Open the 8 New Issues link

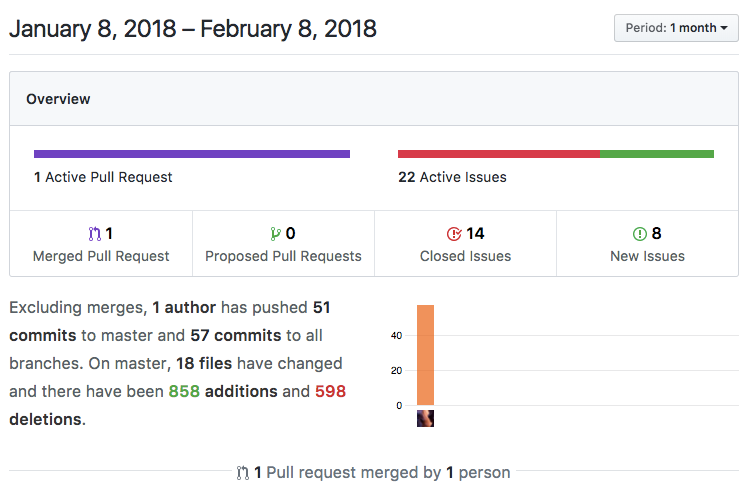[x=647, y=244]
